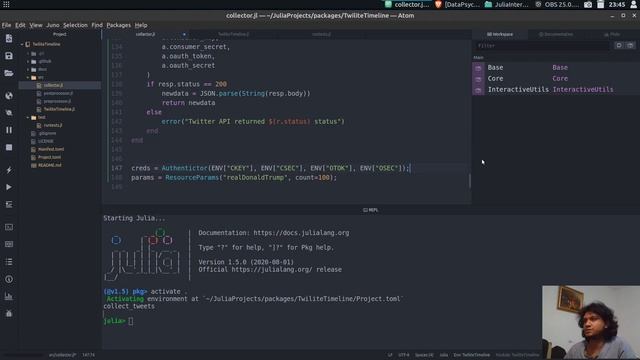The image size is (640, 360).
Task: Click the info documentation icon in toolbar
Action: point(9,279)
